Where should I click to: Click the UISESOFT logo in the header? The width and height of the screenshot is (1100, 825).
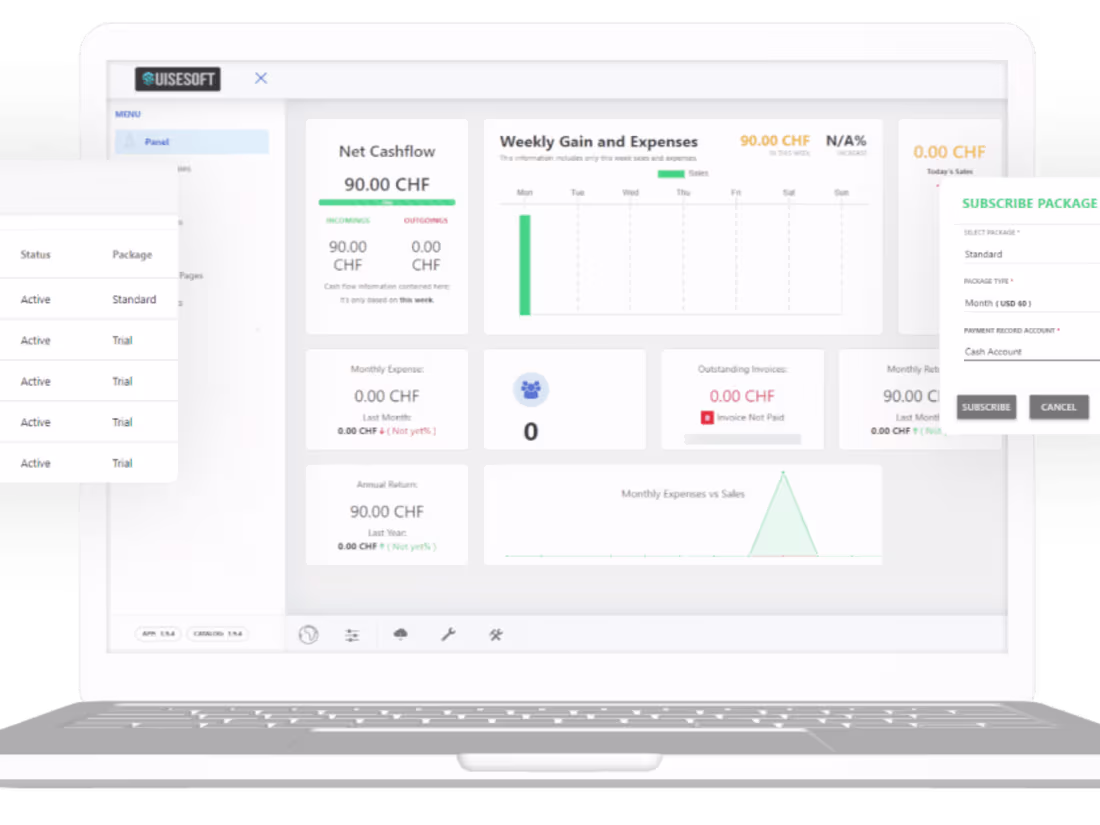click(177, 78)
